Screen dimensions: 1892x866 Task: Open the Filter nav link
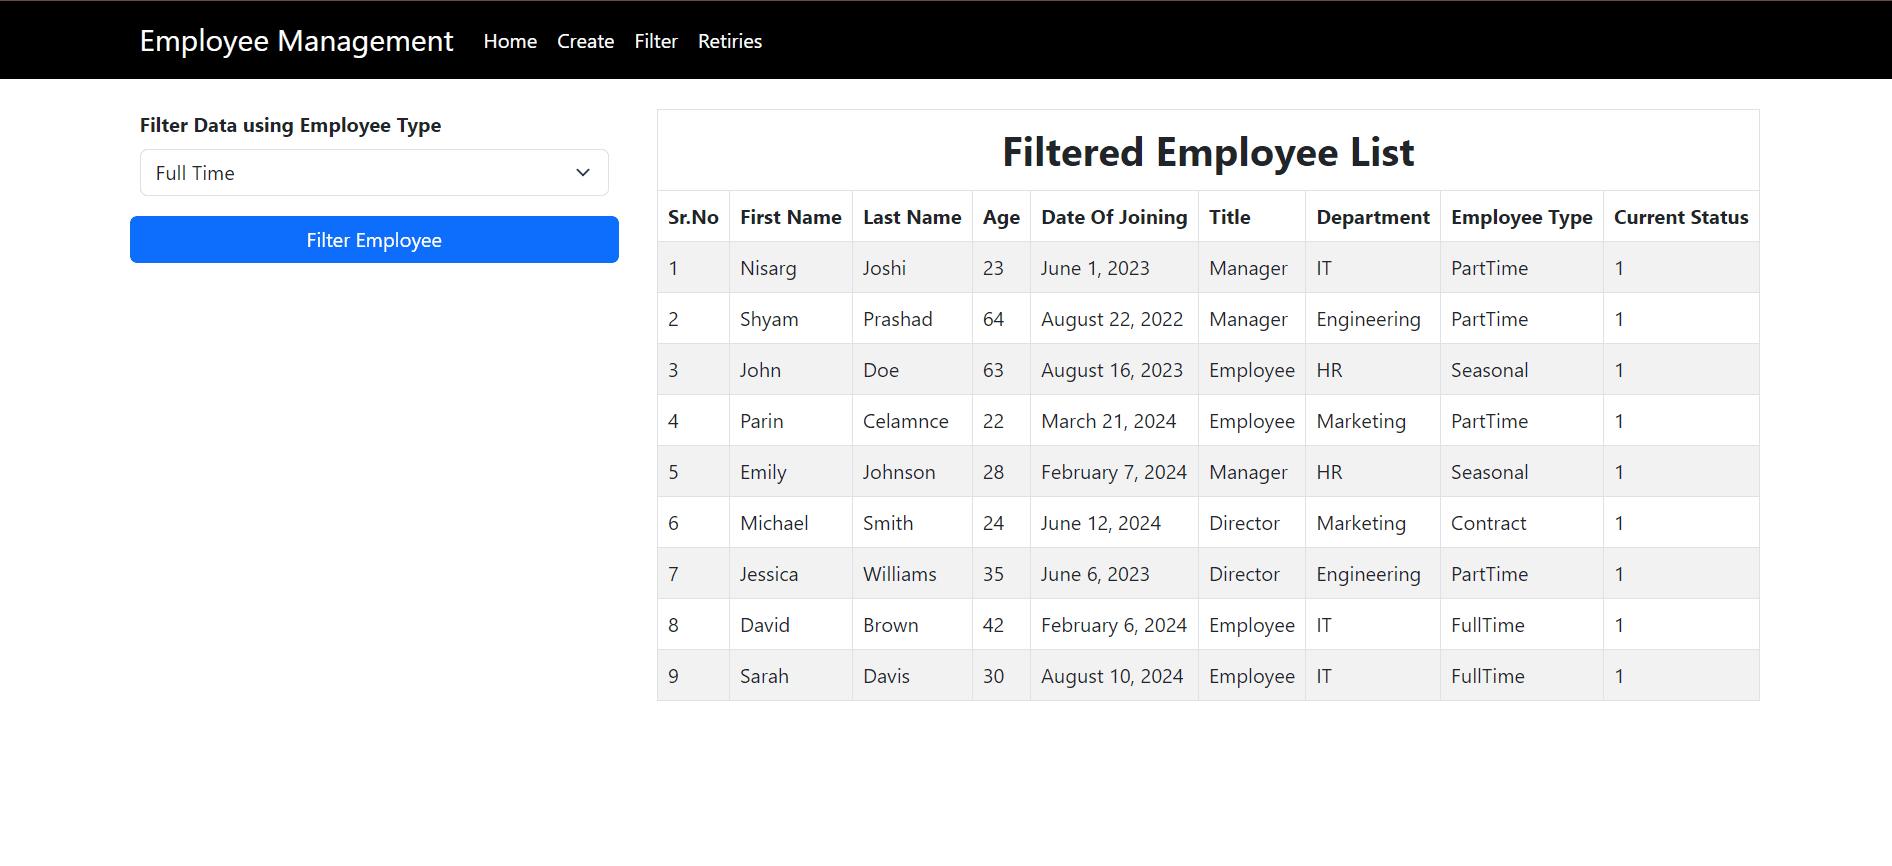[x=656, y=41]
